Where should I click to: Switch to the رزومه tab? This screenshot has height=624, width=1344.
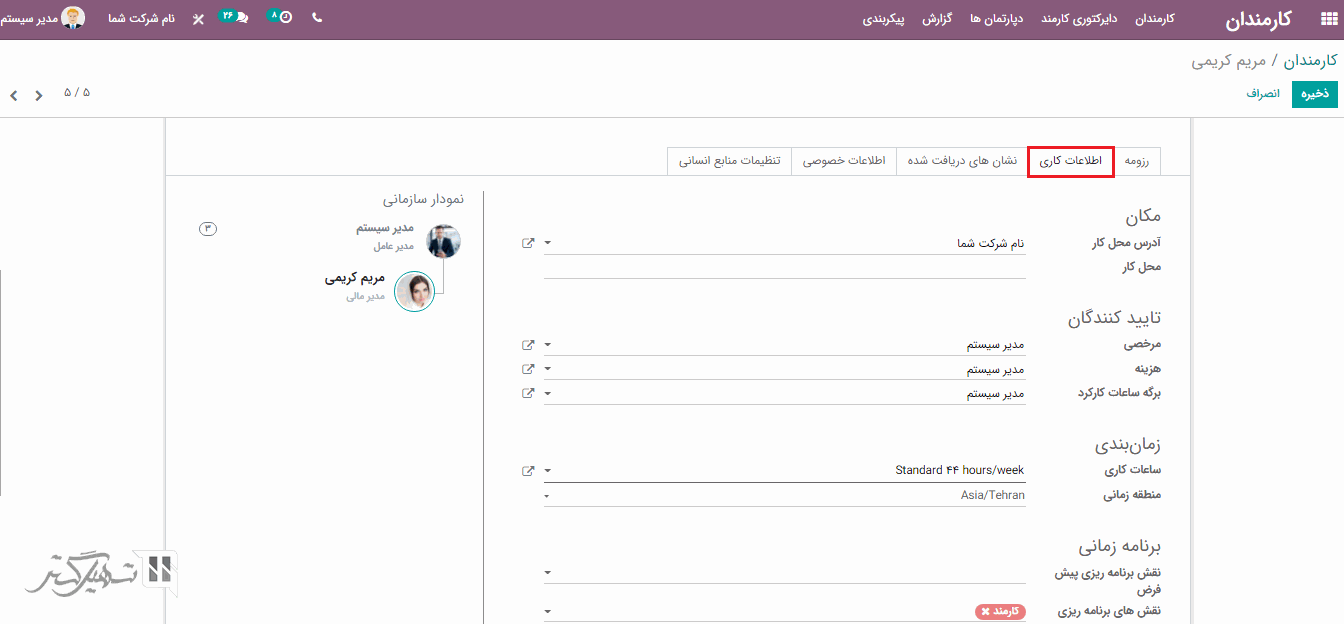click(x=1136, y=161)
